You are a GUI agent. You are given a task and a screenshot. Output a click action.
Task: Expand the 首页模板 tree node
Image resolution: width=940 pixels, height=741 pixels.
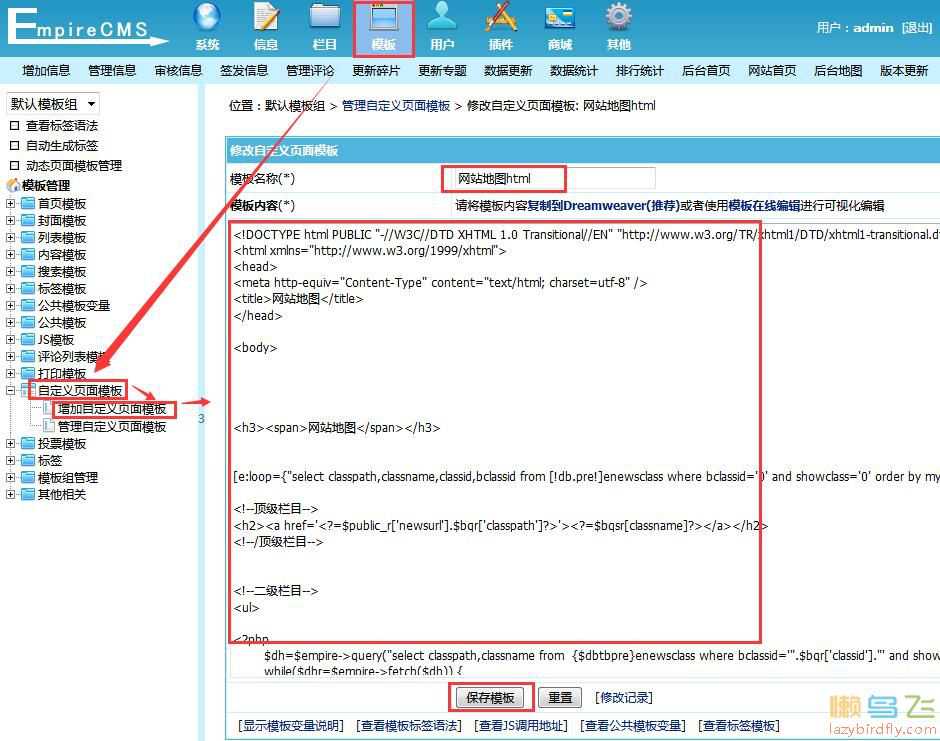pos(10,203)
